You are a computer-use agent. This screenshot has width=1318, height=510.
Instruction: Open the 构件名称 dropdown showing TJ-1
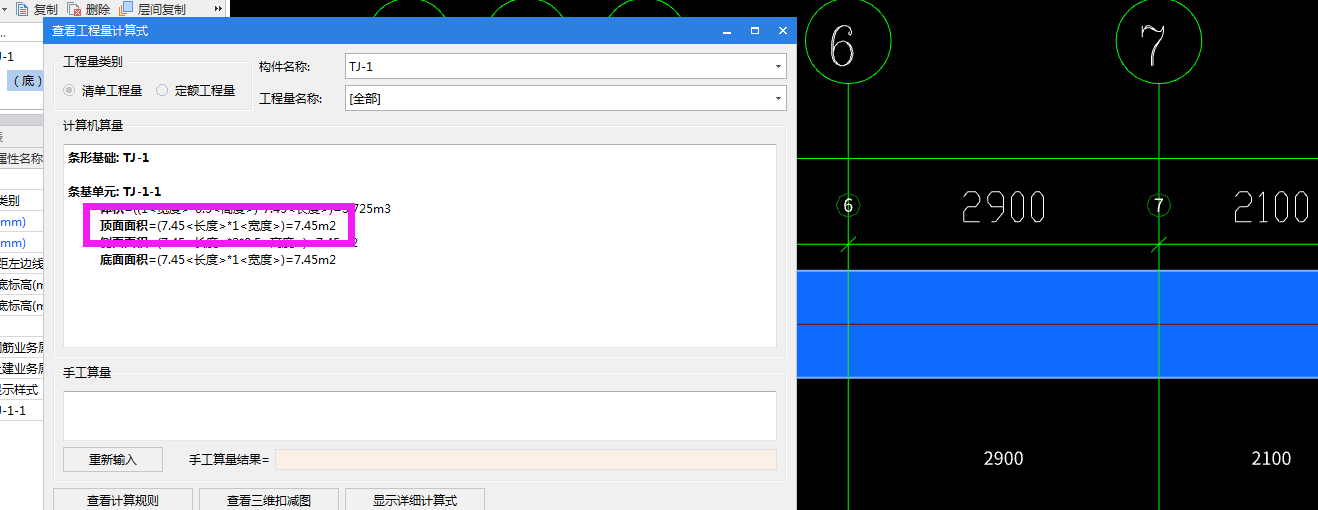pyautogui.click(x=778, y=67)
